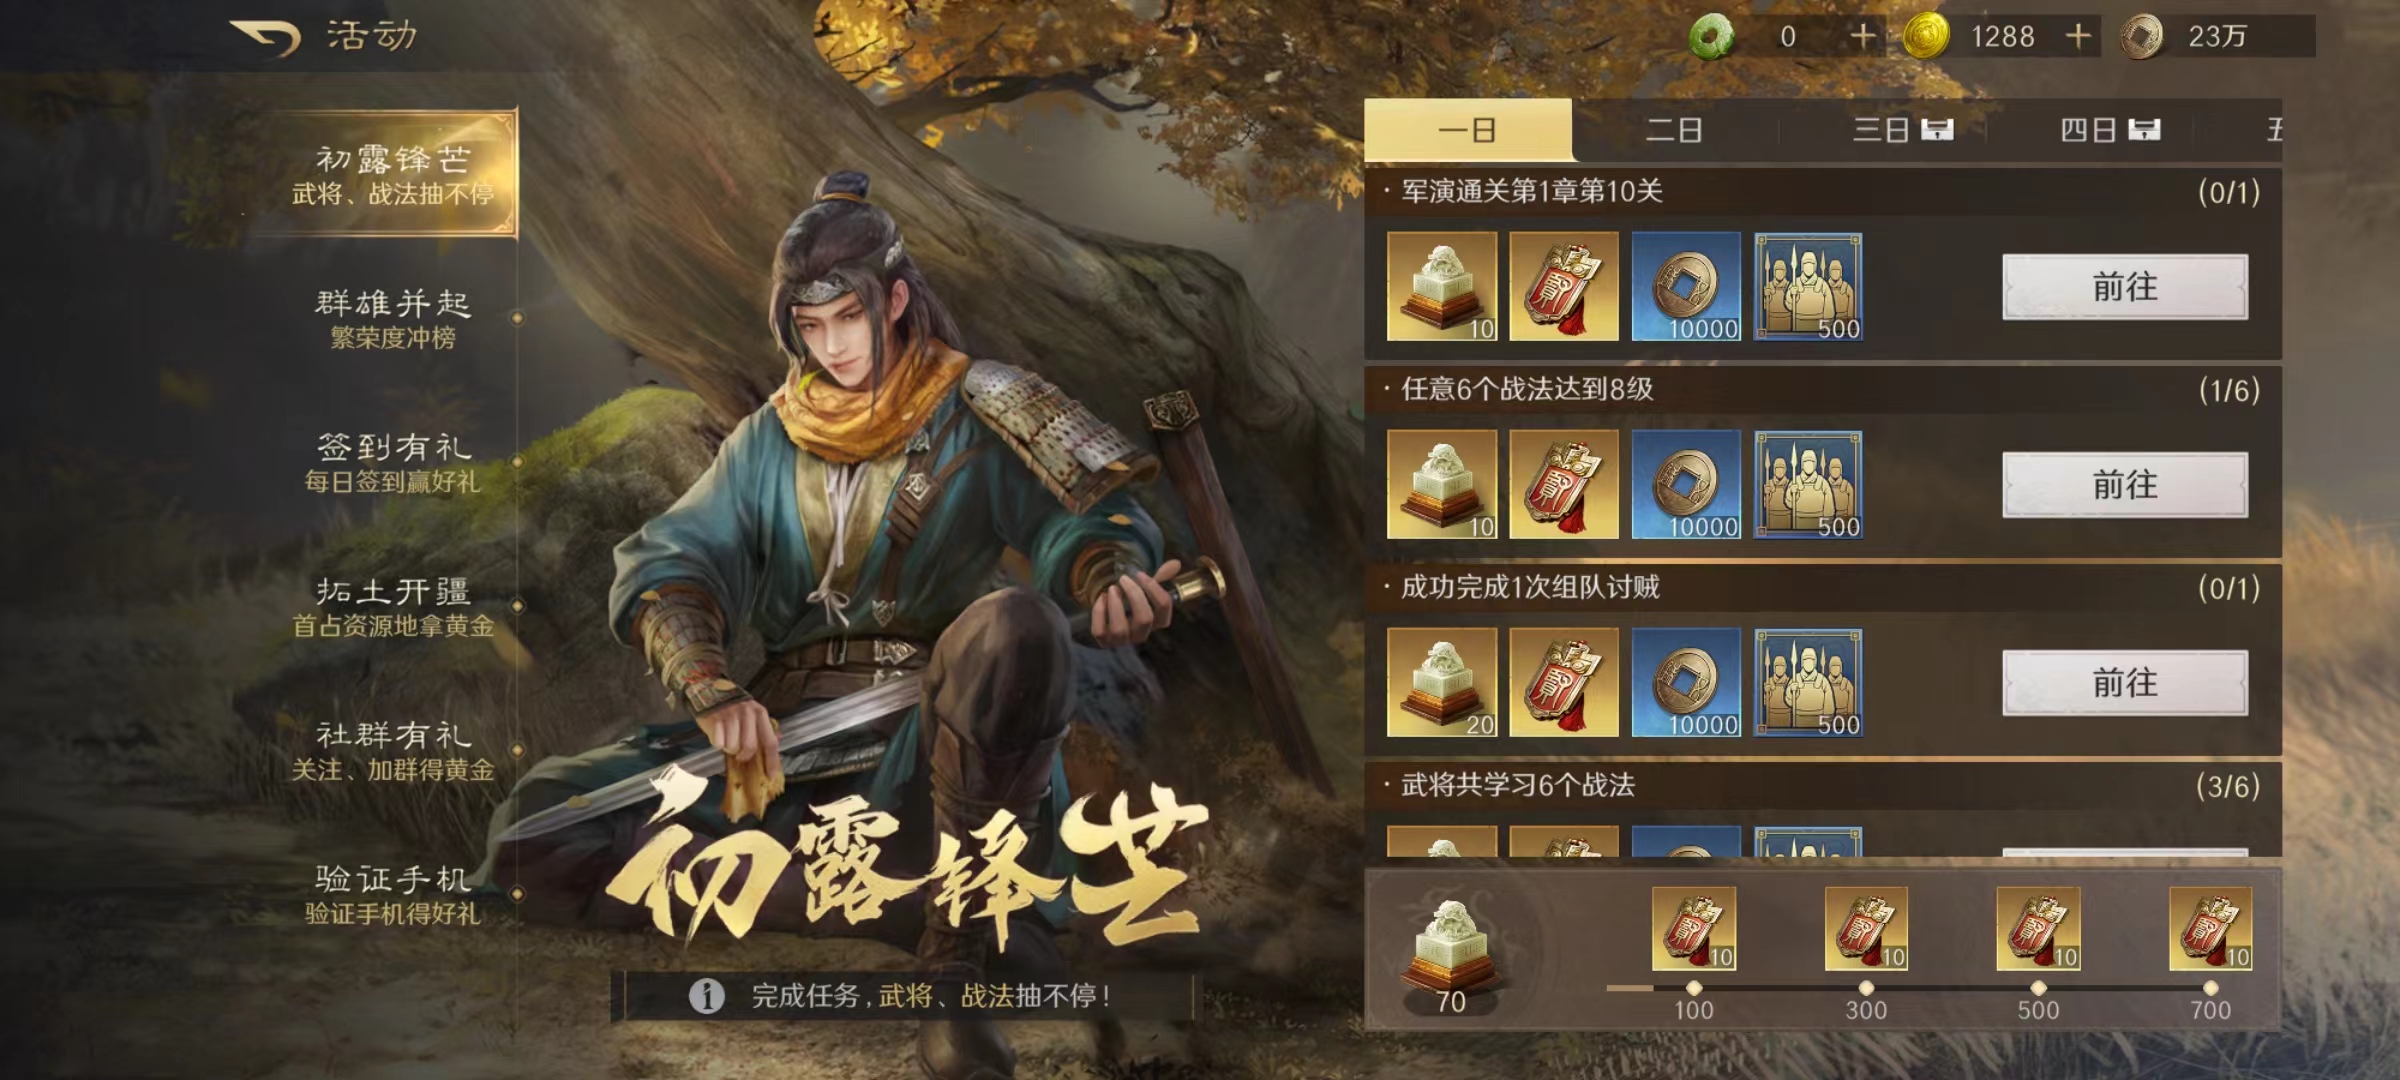Screen dimensions: 2400x1080
Task: Tap jade seal icon showing 70 points
Action: point(1450,947)
